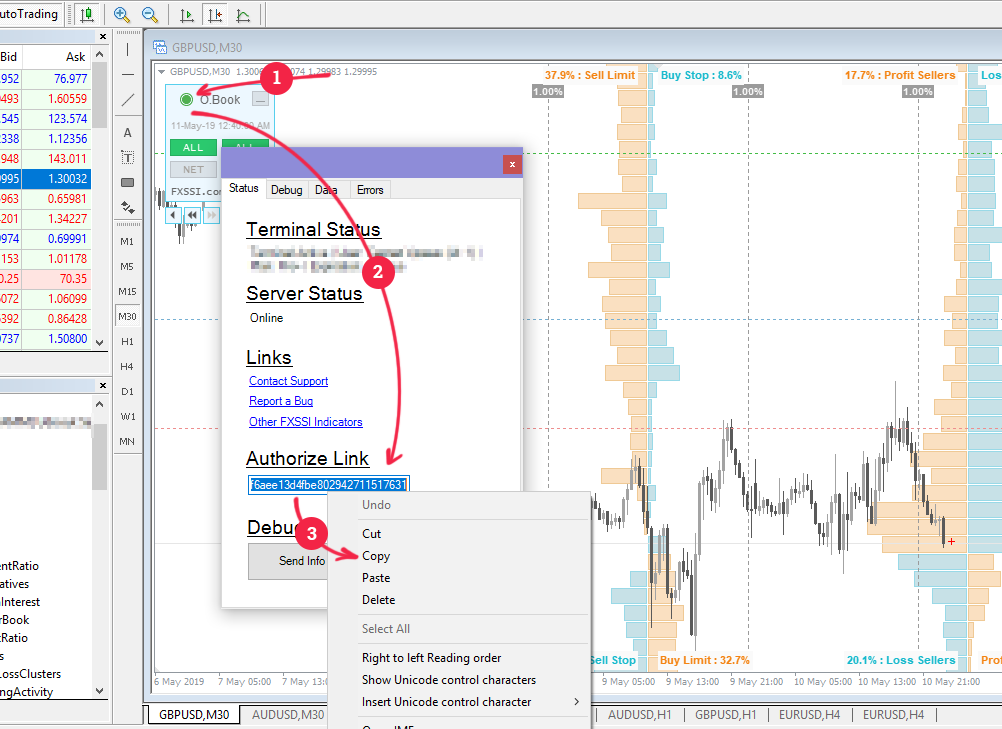Click the Authorize Link text field
Viewport: 1002px width, 729px height.
coord(328,485)
